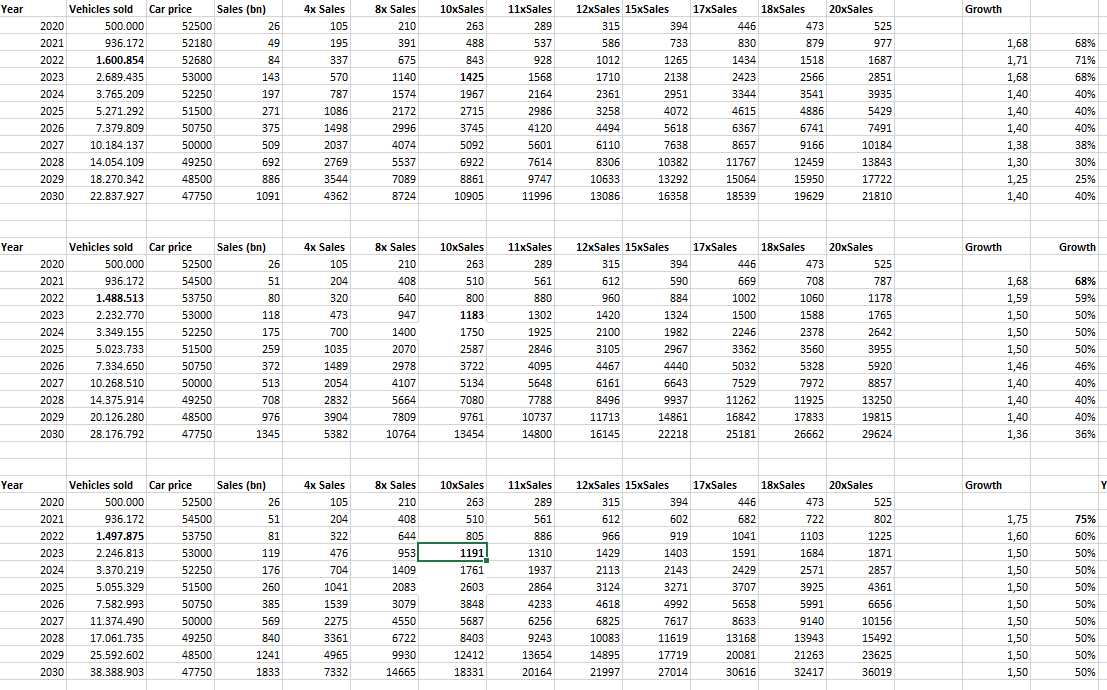This screenshot has height=690, width=1107.
Task: Select the bold 68% cell in second table
Action: (1065, 281)
